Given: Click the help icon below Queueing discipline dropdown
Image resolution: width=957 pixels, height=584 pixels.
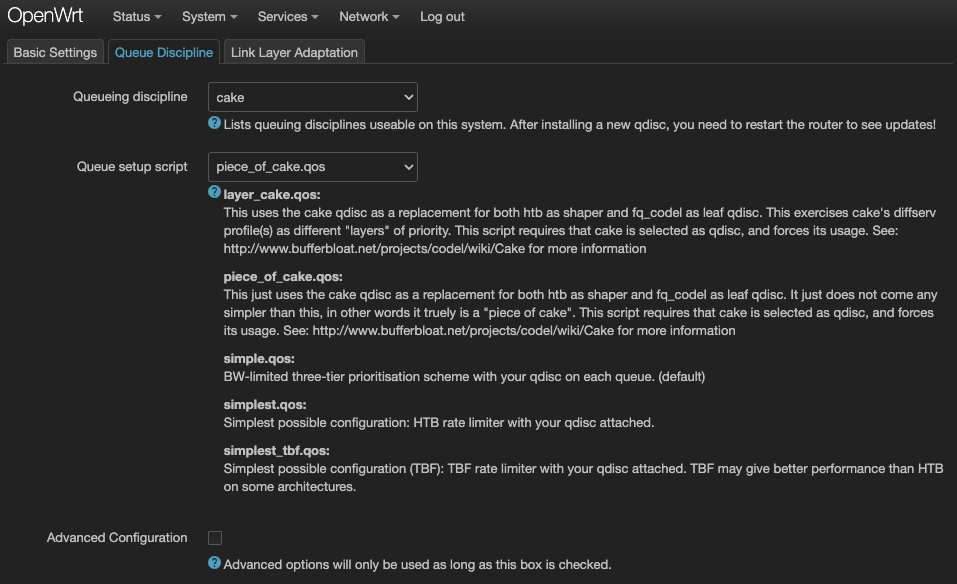Looking at the screenshot, I should point(214,123).
